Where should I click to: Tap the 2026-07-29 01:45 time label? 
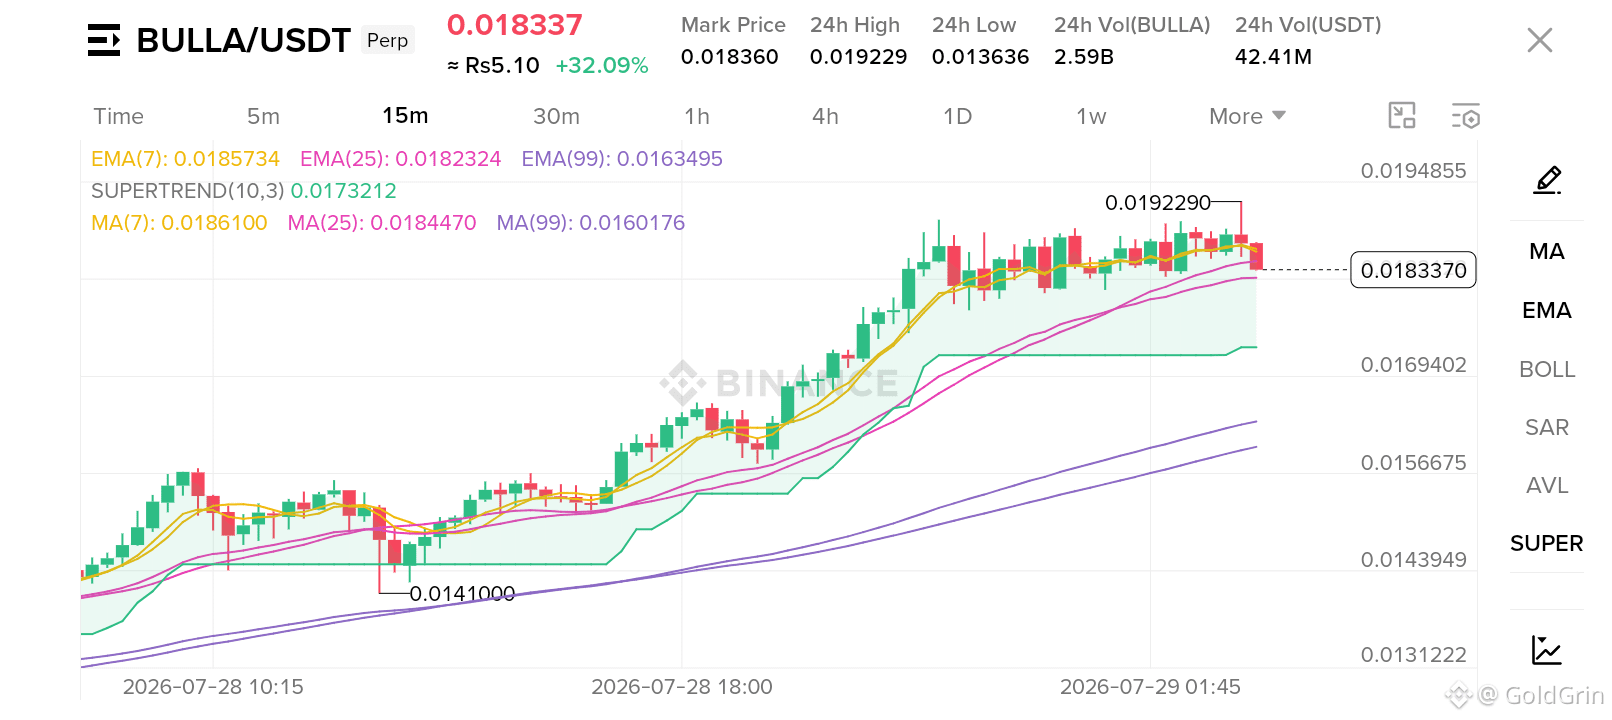pos(1150,687)
